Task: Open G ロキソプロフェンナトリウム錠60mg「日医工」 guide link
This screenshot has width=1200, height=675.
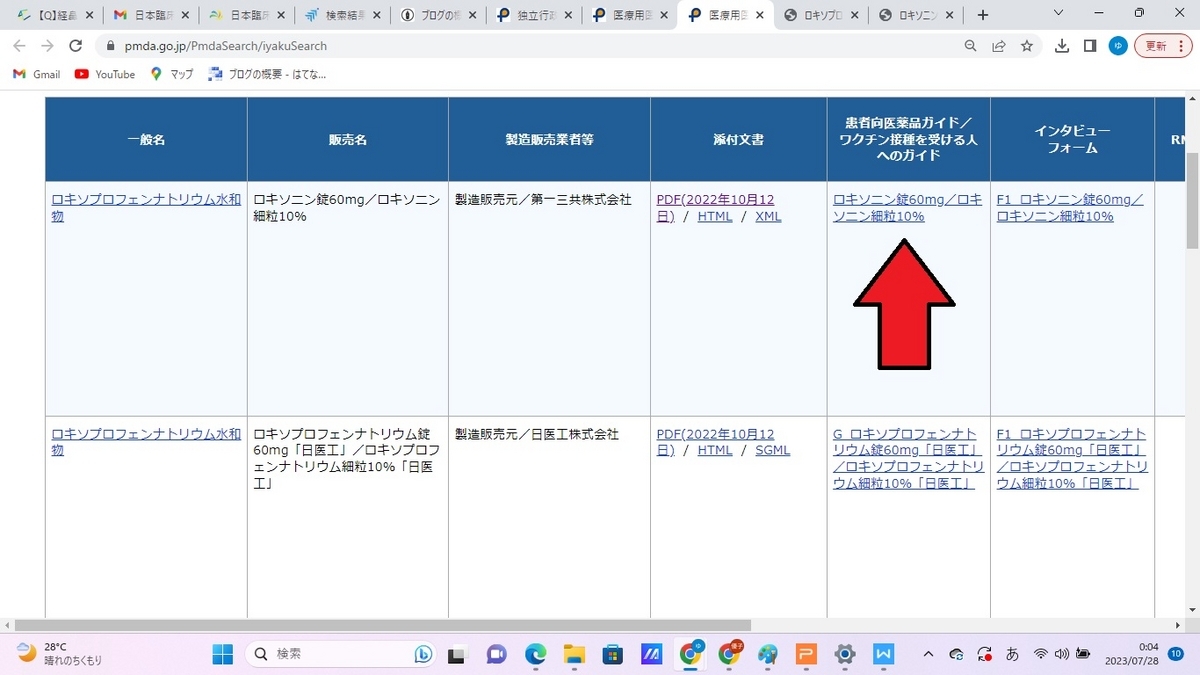Action: (909, 458)
